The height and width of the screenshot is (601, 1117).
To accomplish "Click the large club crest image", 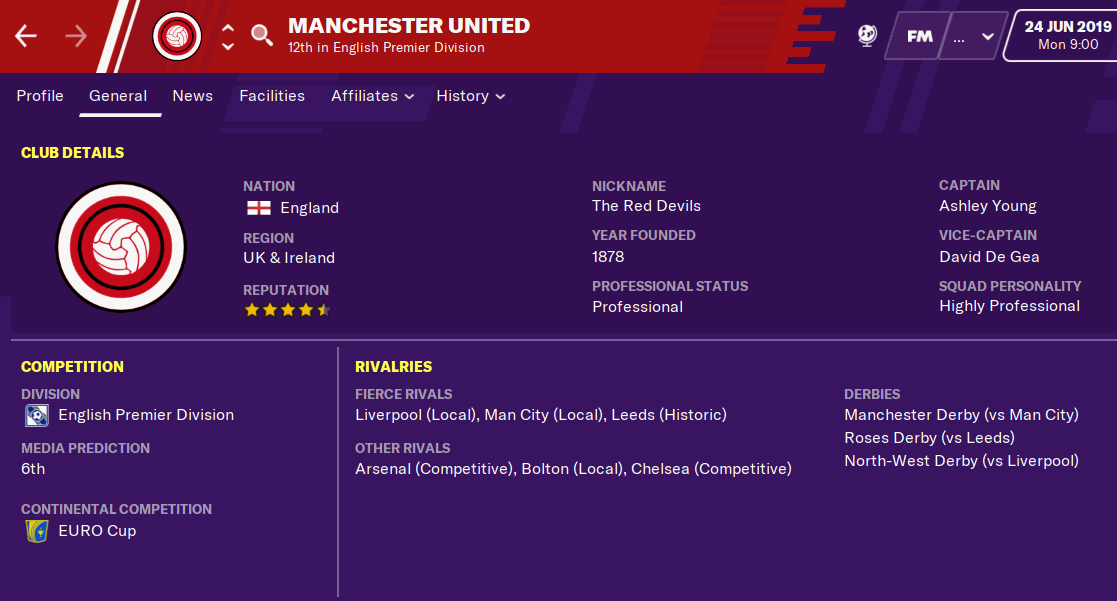I will pyautogui.click(x=121, y=247).
